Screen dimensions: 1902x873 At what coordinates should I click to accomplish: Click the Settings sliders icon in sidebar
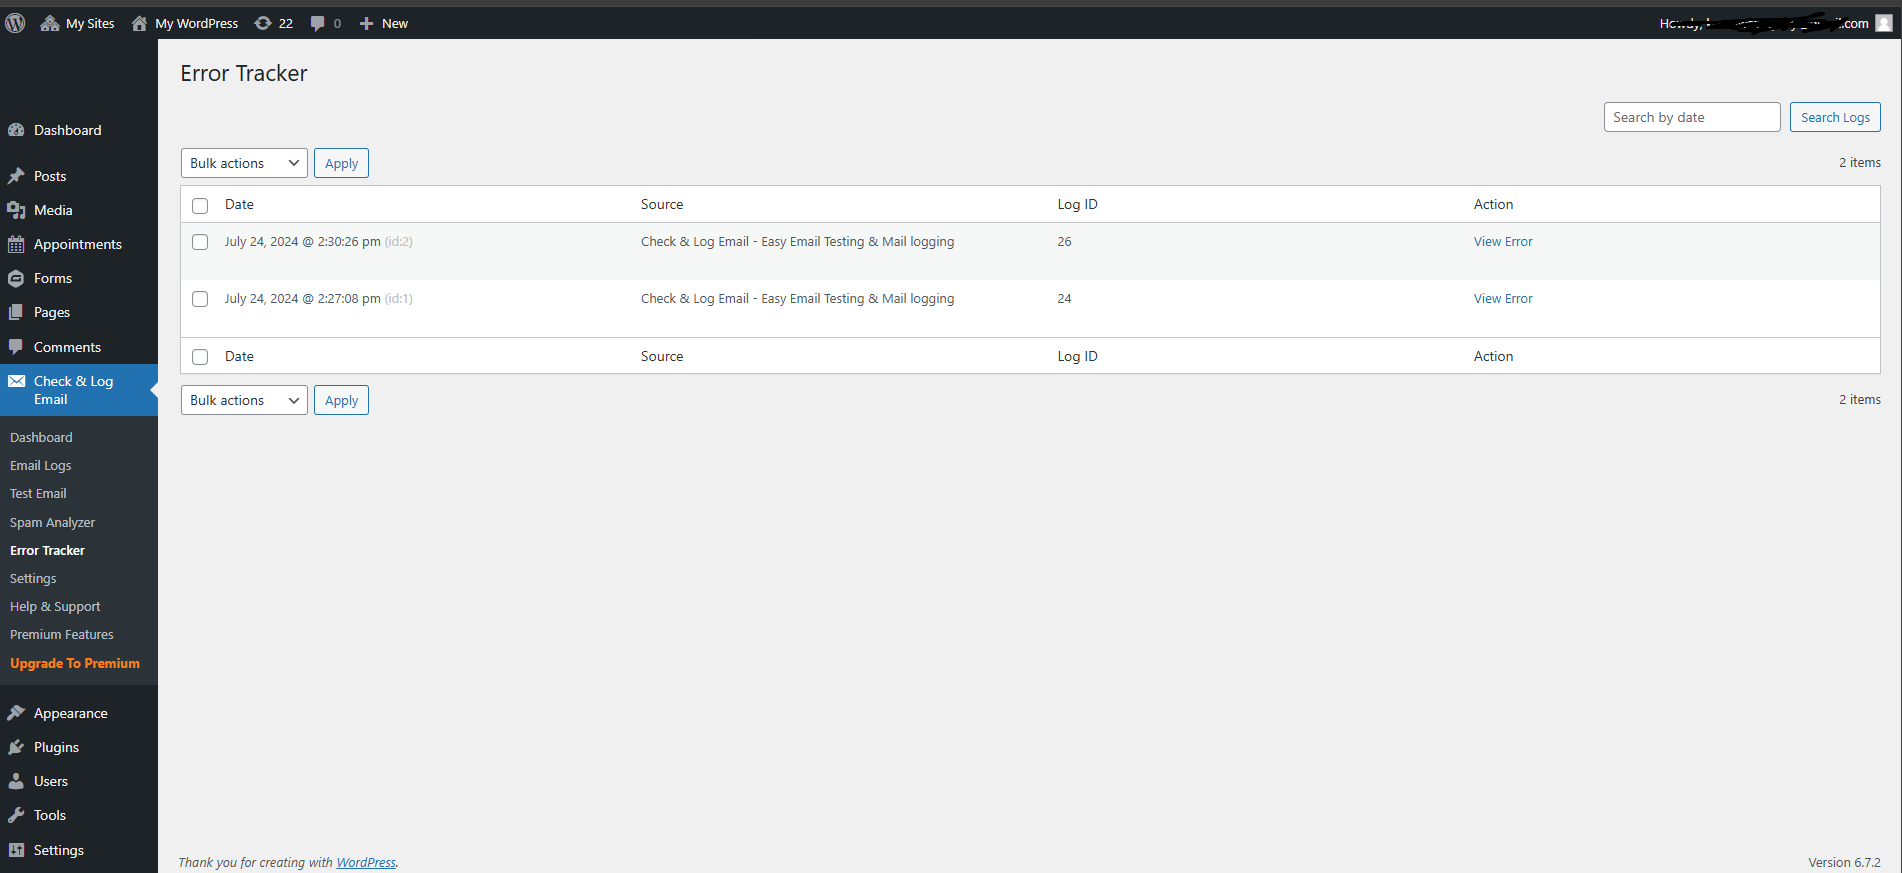pos(16,850)
